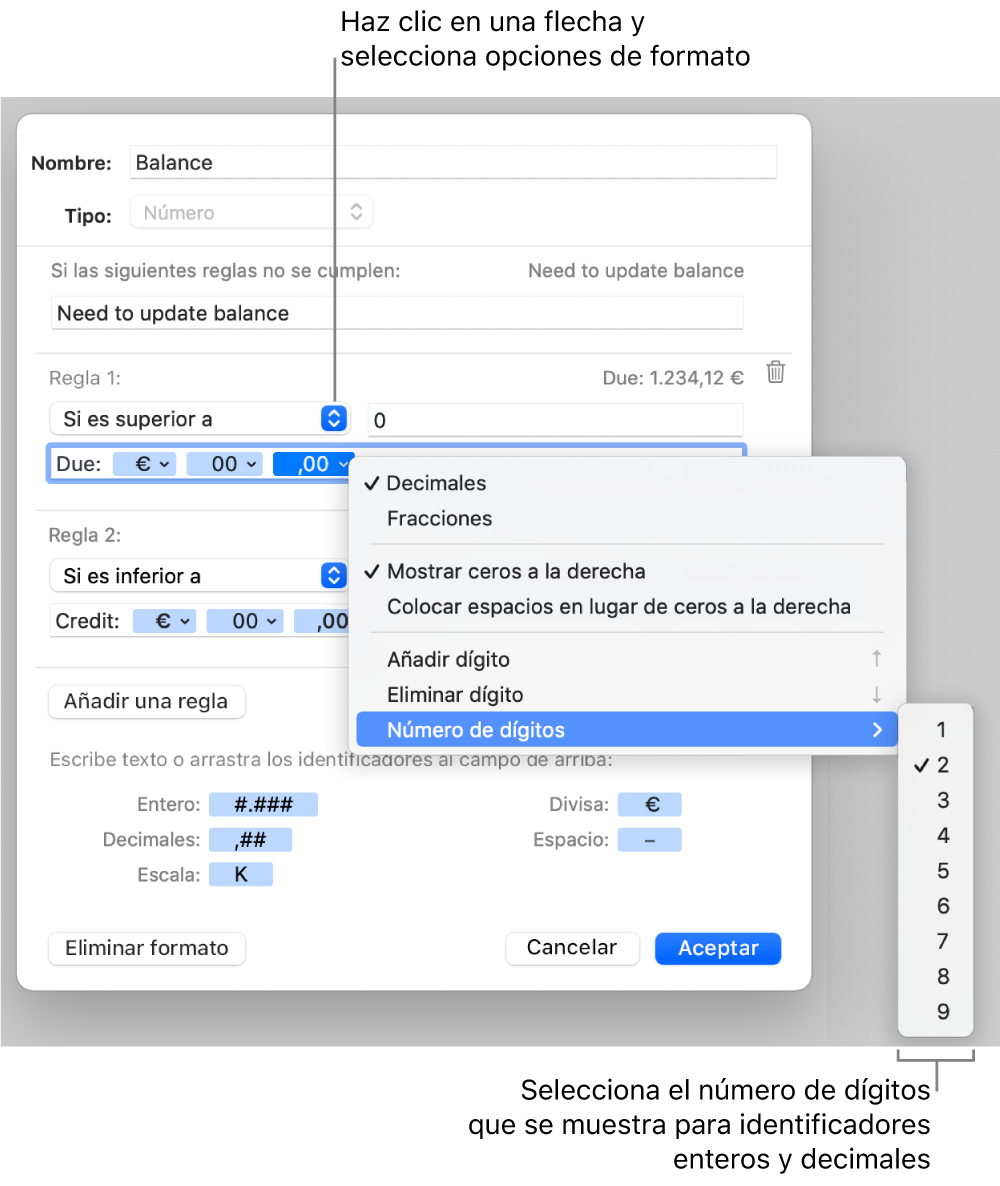Viewport: 1000px width, 1186px height.
Task: Click the Due: format field
Action: (397, 464)
